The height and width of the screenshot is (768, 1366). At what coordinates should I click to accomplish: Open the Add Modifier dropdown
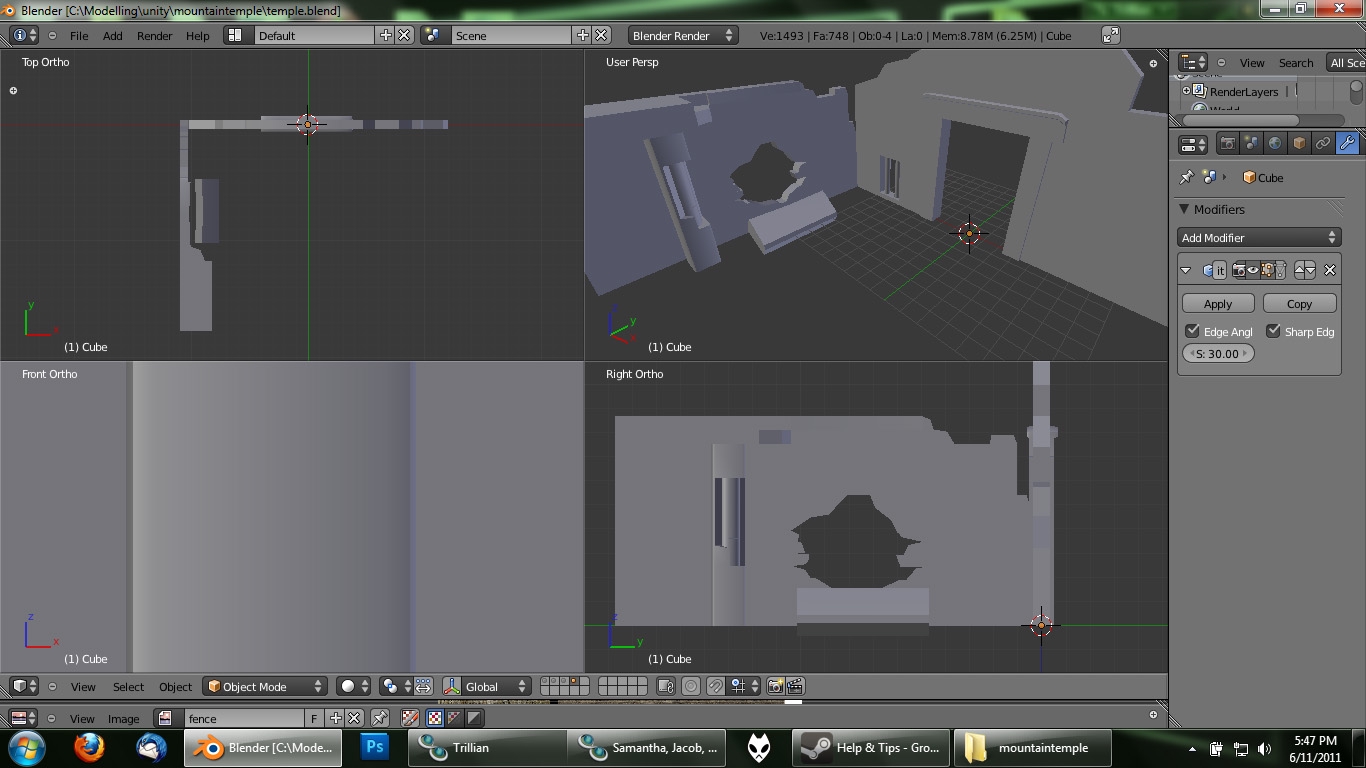[x=1259, y=238]
